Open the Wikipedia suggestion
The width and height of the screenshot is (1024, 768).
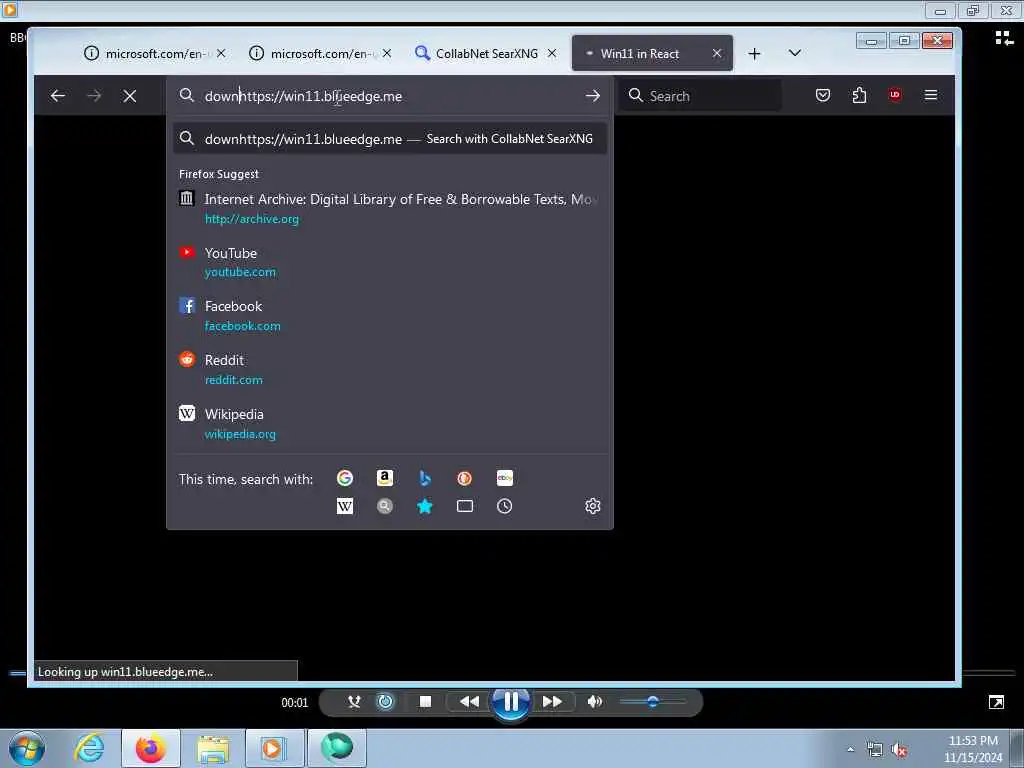390,423
